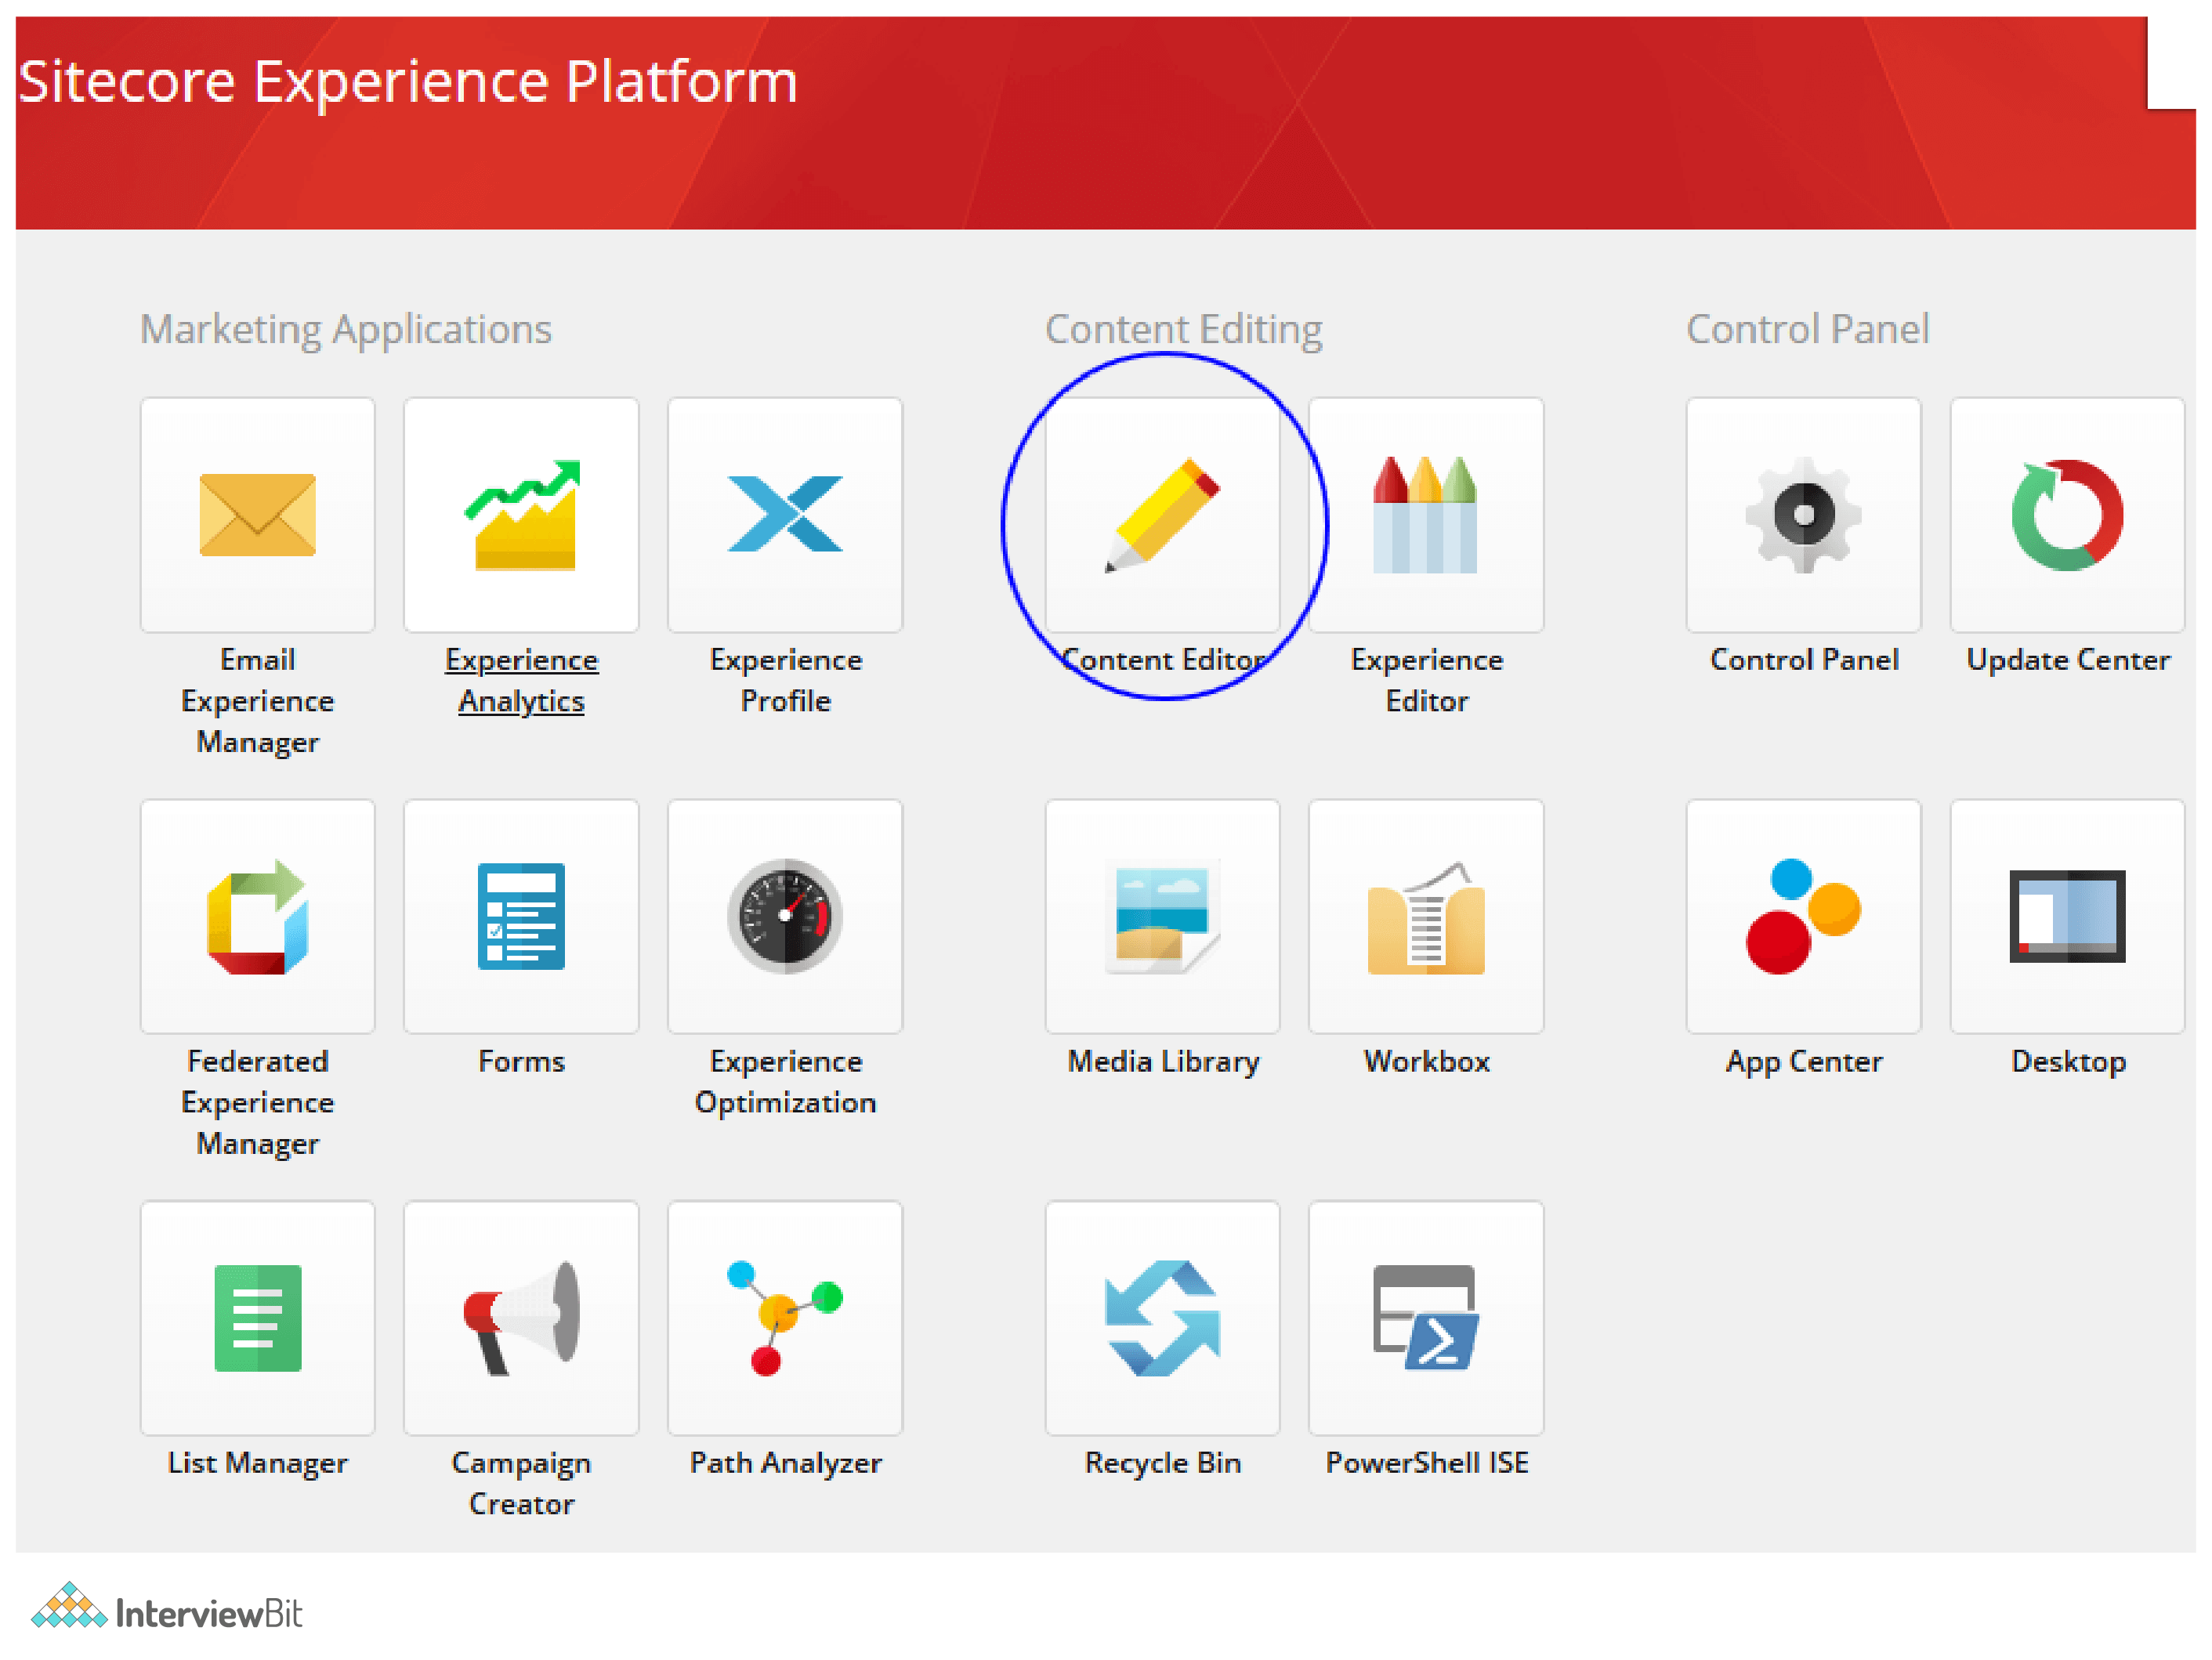Click the Update Center label
The image size is (2212, 1660).
tap(2068, 660)
